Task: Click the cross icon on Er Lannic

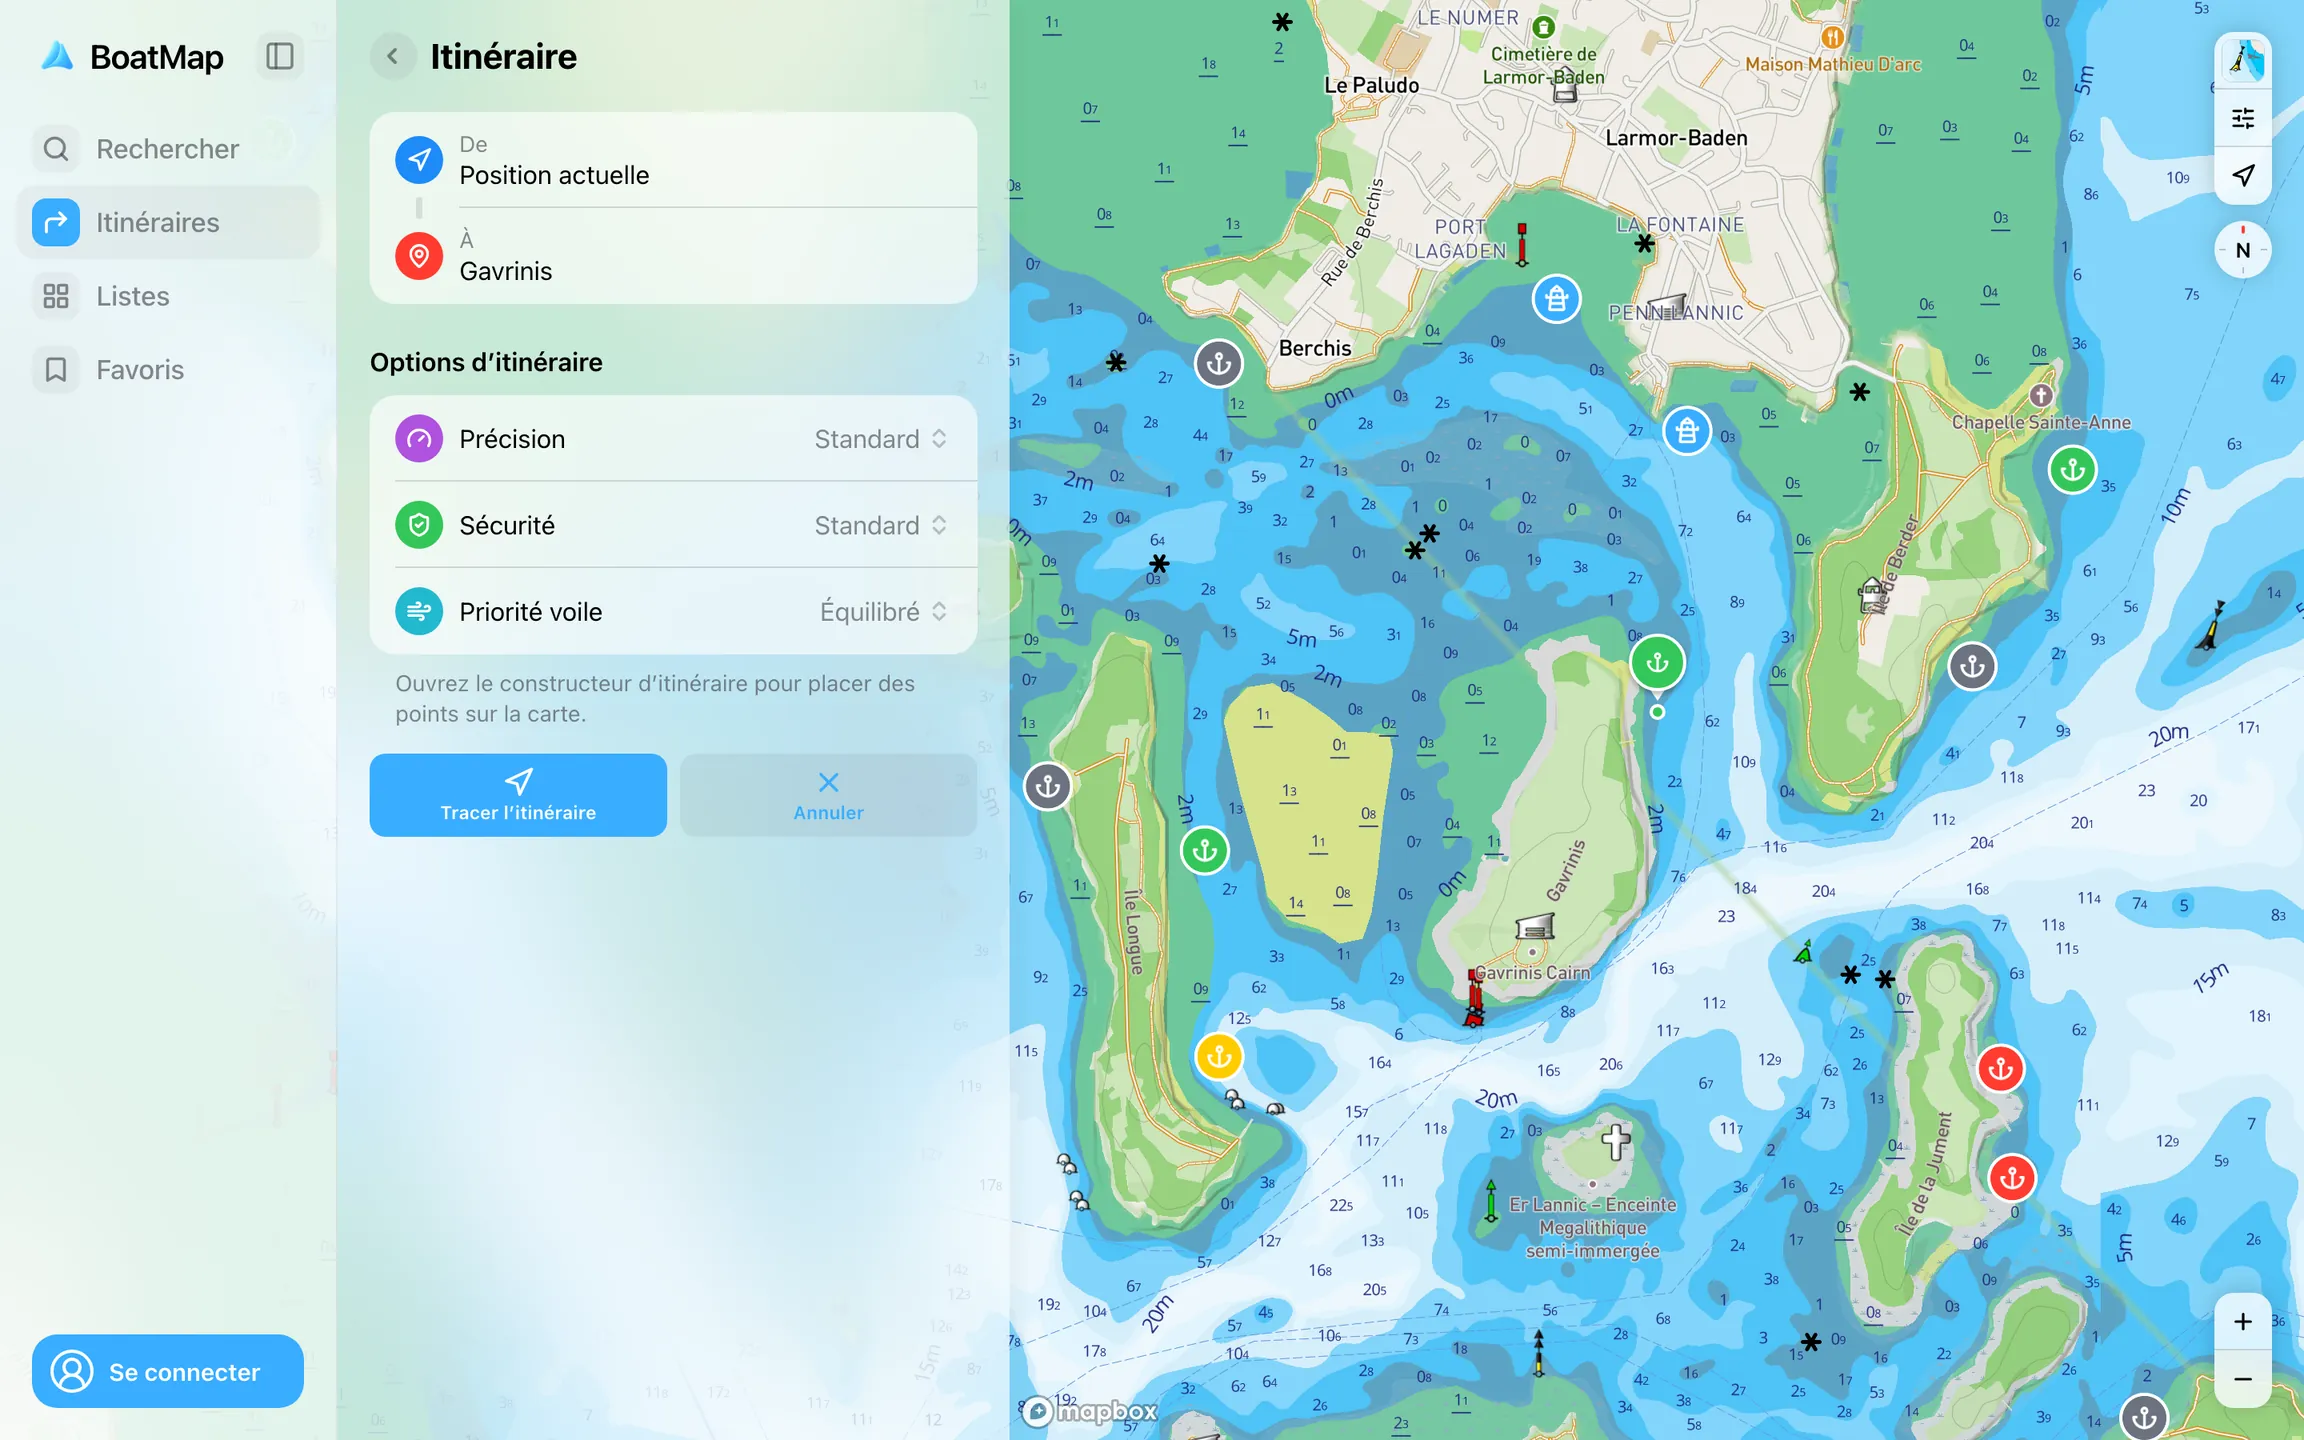Action: 1616,1141
